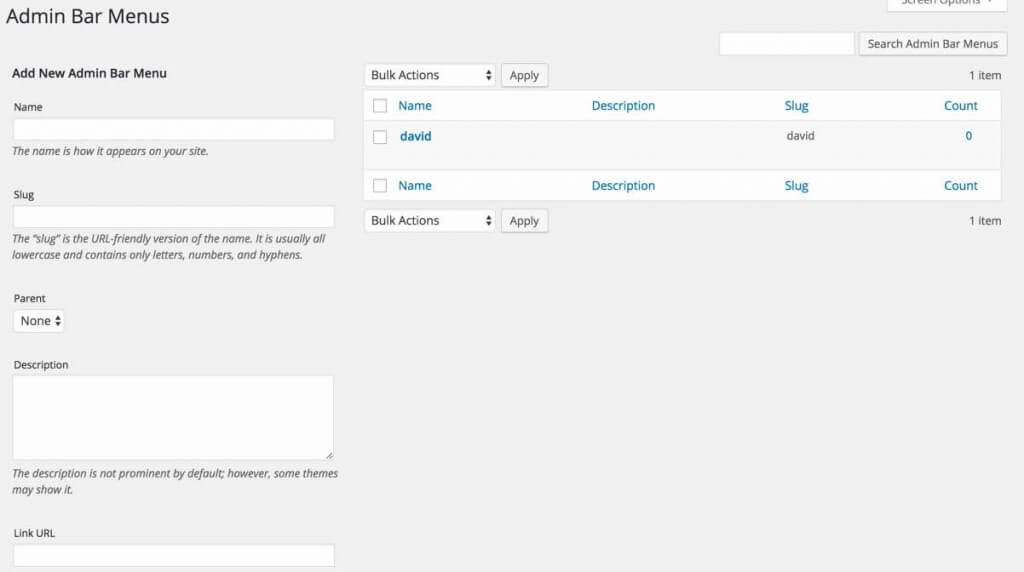Click the Search Admin Bar Menus button
This screenshot has width=1024, height=572.
[932, 44]
